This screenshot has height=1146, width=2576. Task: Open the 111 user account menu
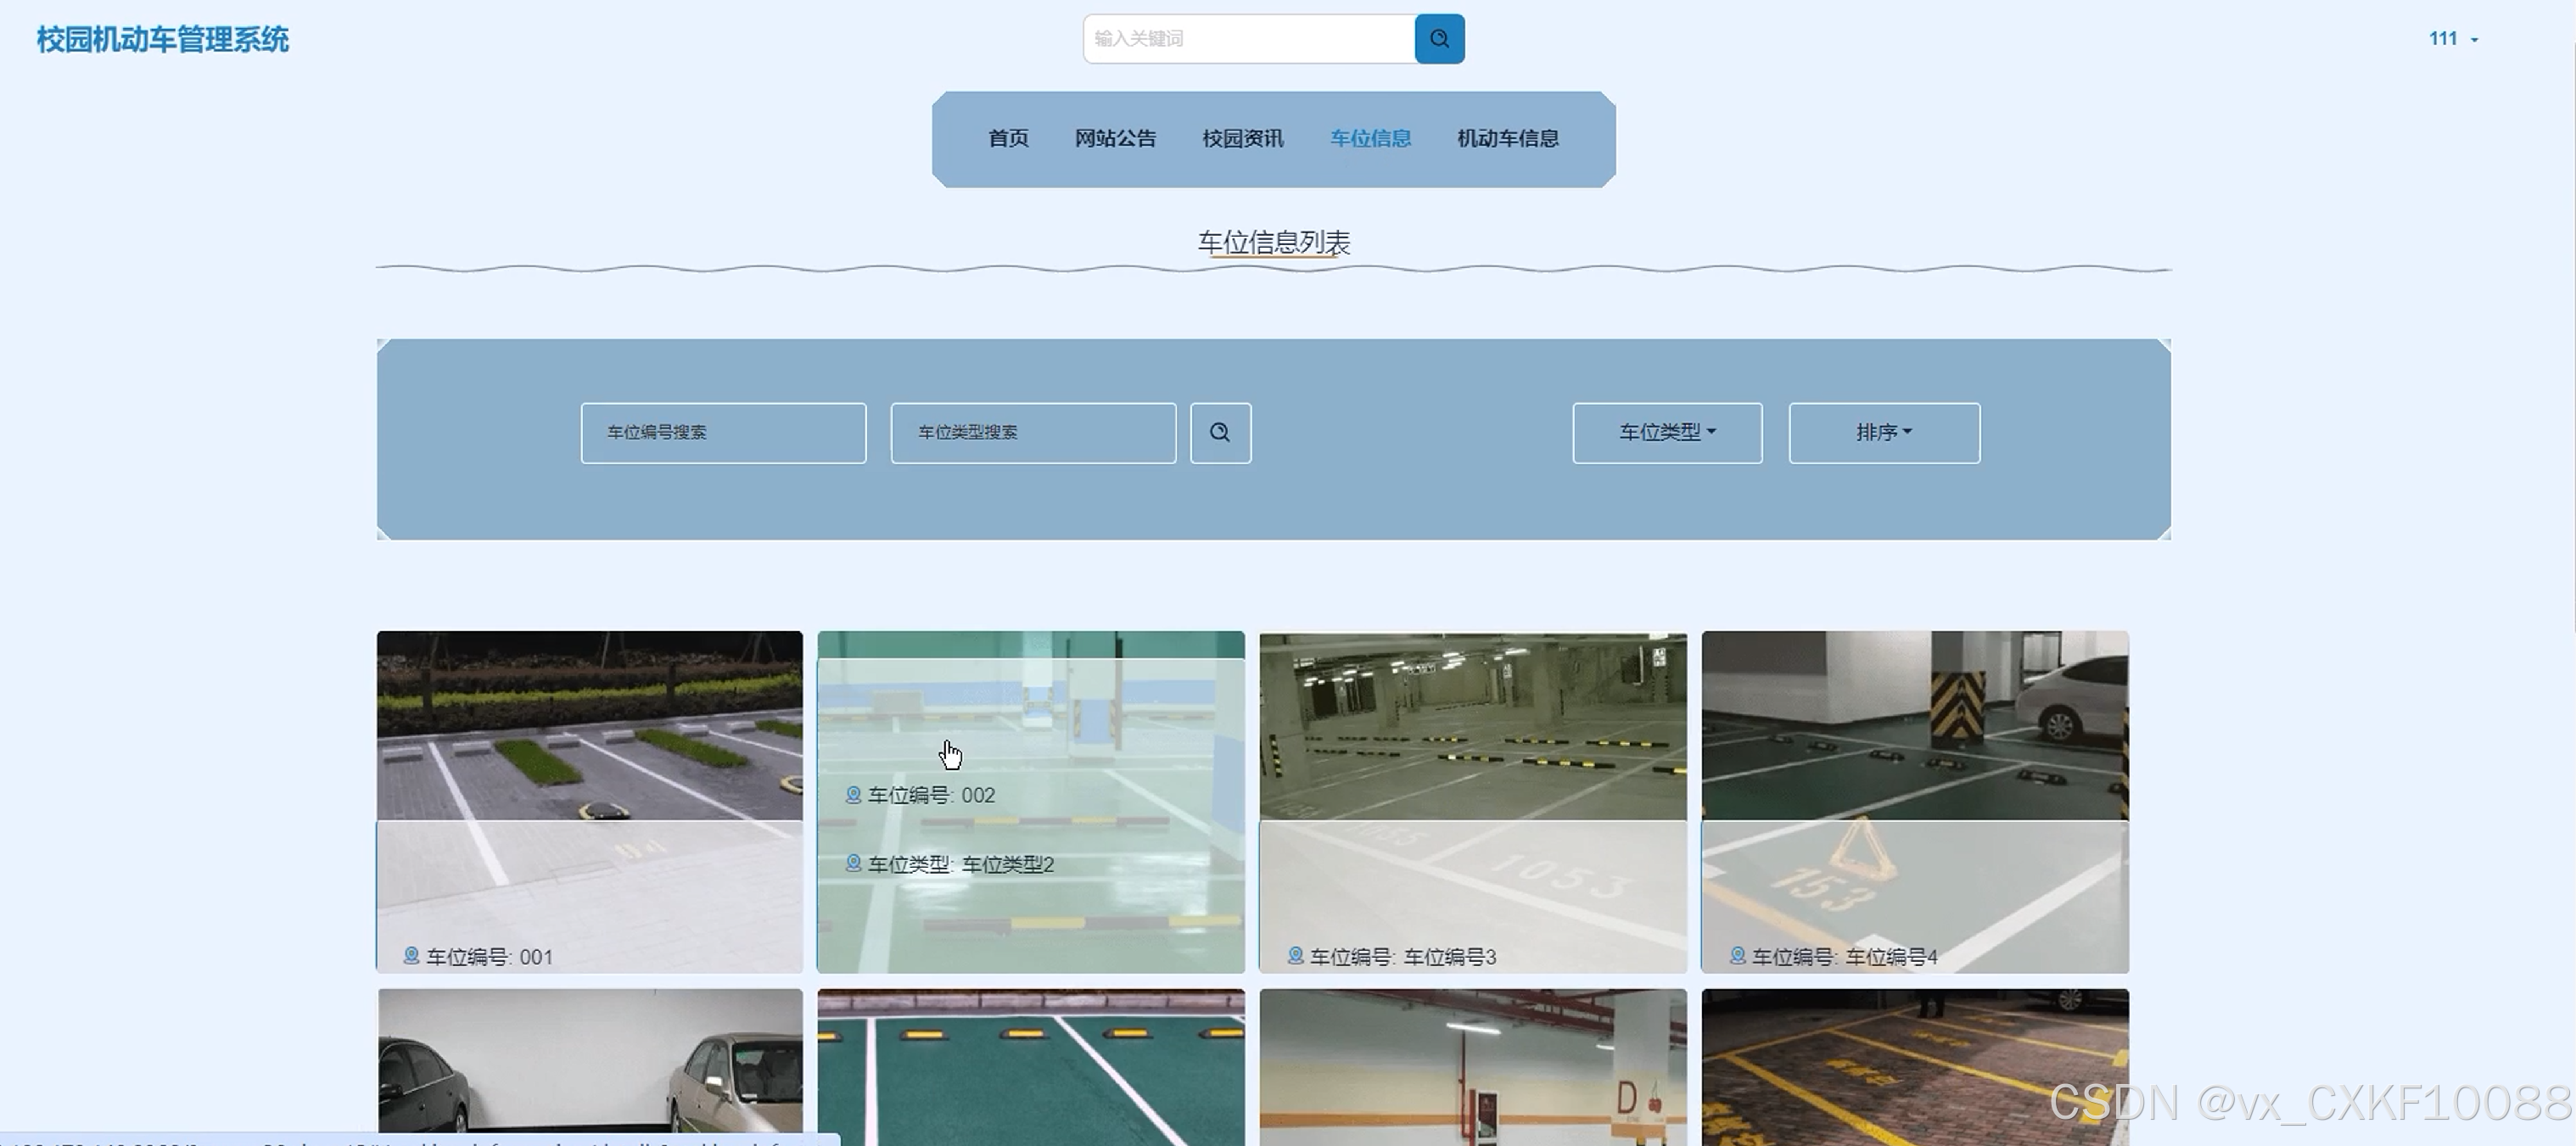(2452, 39)
